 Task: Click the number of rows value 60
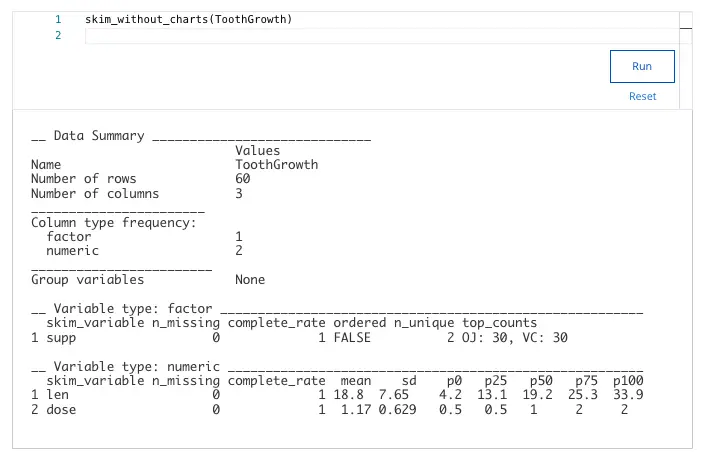242,179
